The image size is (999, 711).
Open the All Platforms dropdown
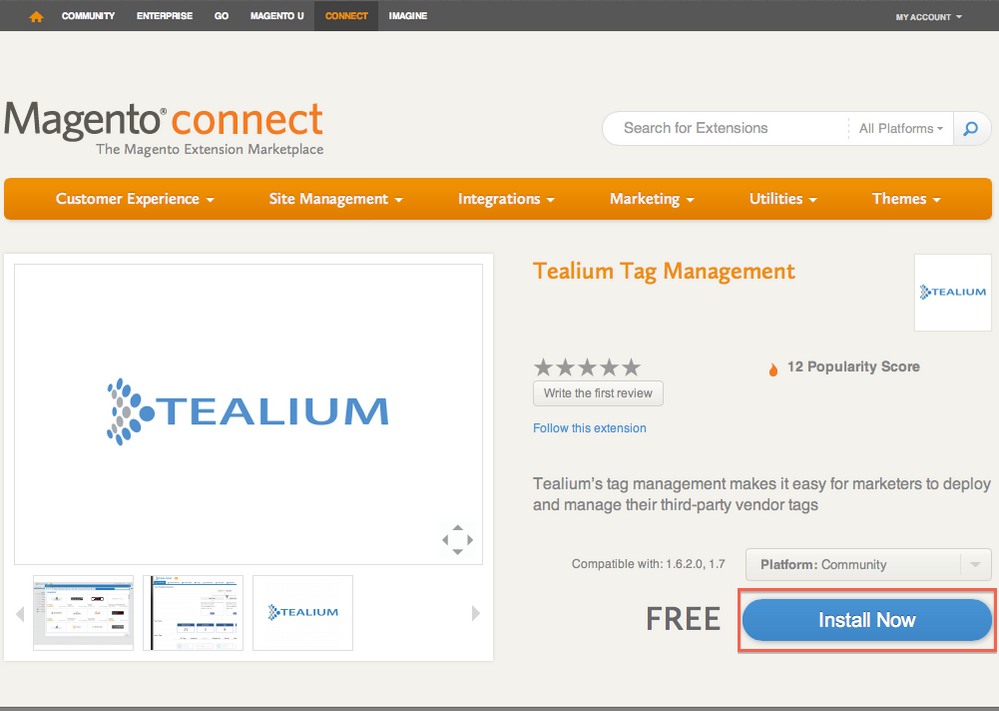[x=901, y=128]
